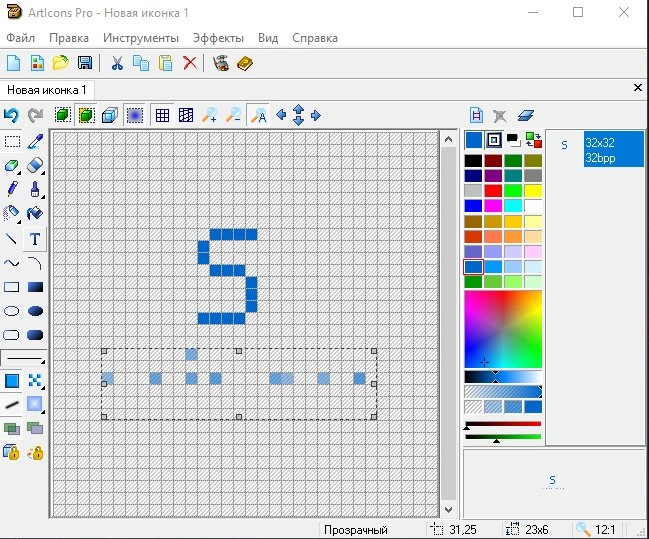649x539 pixels.
Task: Select the empty ellipse tool
Action: tap(12, 311)
